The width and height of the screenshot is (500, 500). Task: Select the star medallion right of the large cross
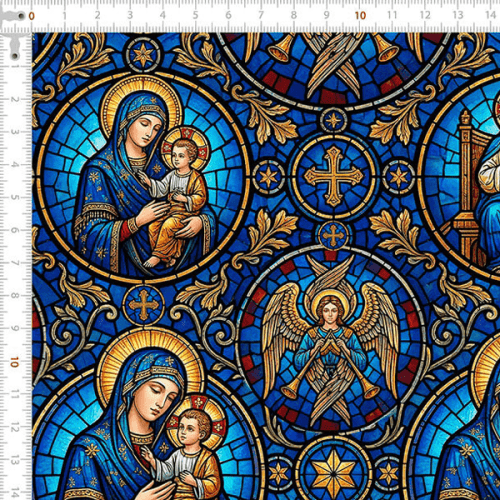coord(399,177)
